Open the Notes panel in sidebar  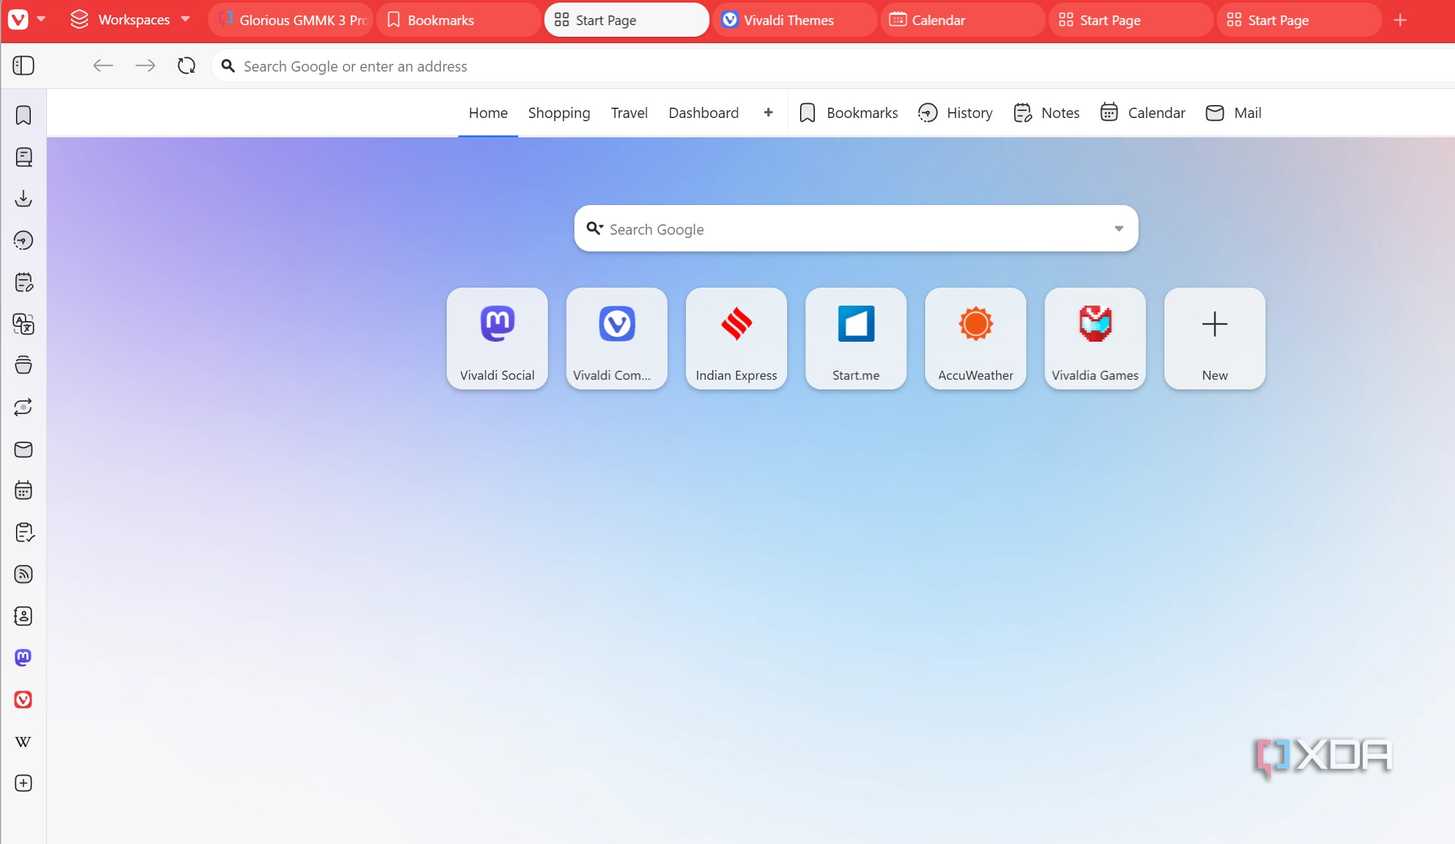click(23, 282)
